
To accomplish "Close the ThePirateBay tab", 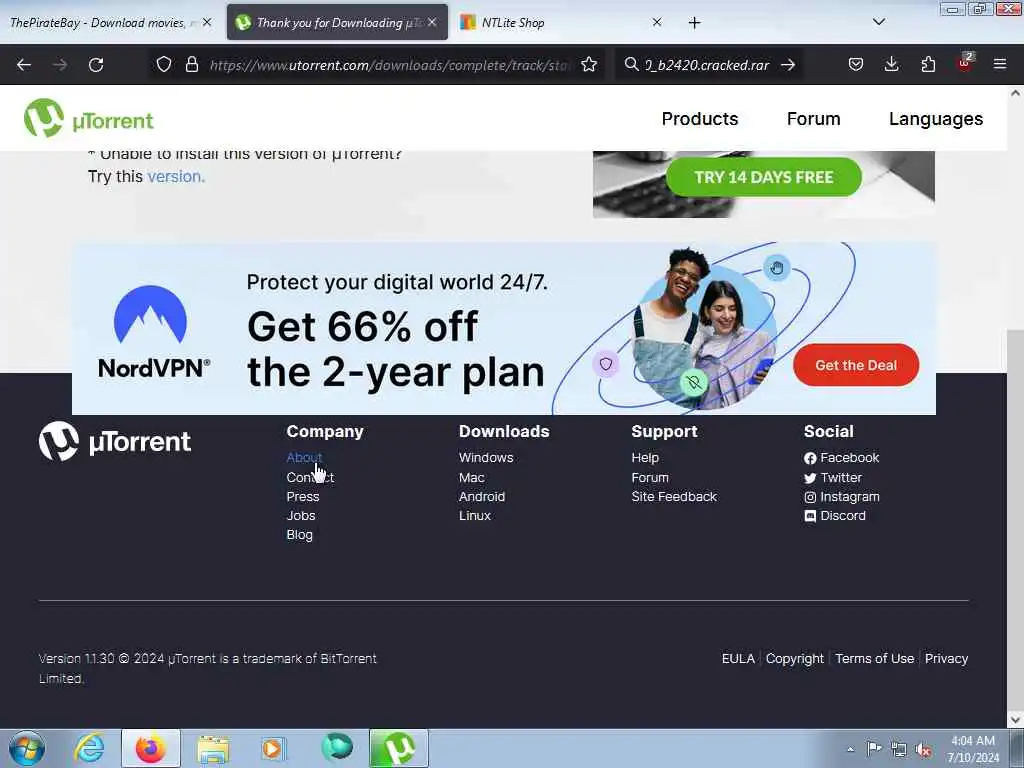I will (x=207, y=22).
